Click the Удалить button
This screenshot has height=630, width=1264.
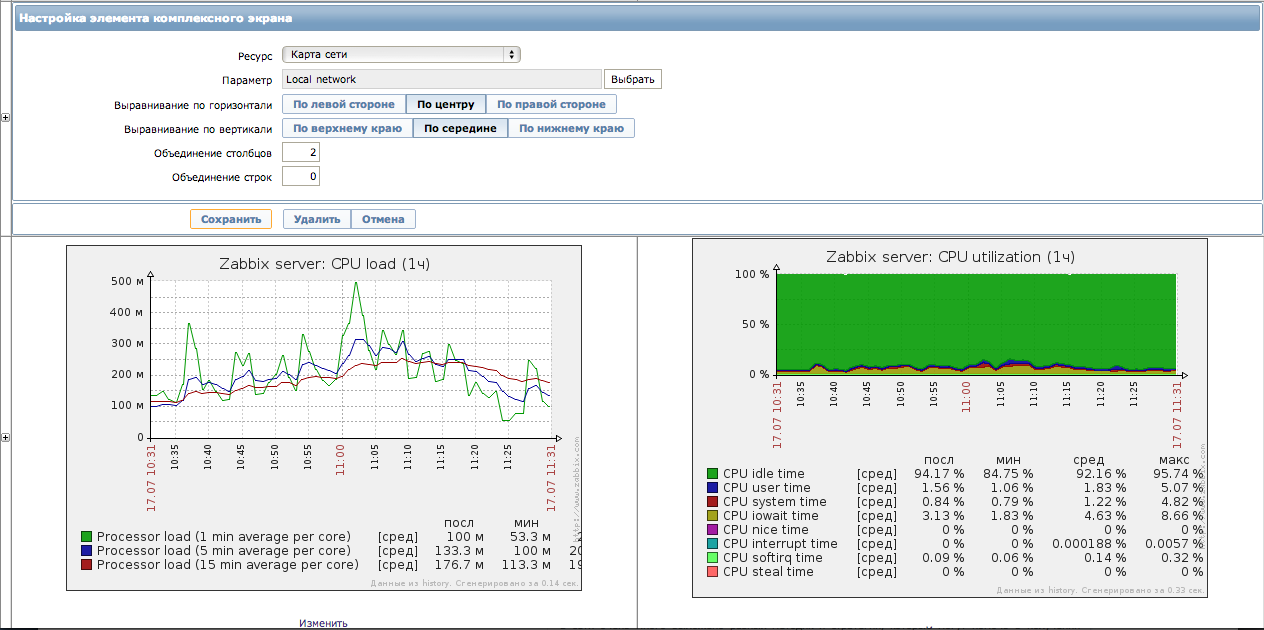[317, 219]
